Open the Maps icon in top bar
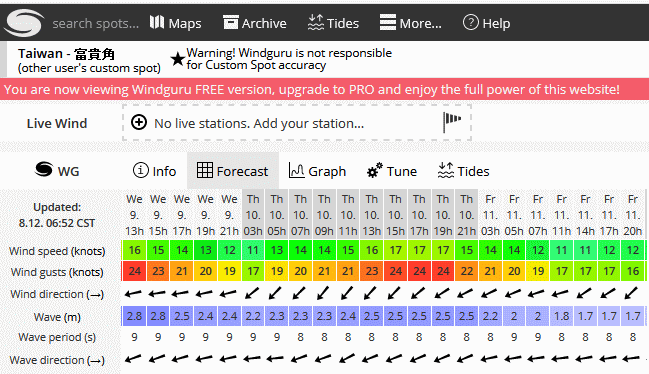The image size is (649, 374). 157,22
